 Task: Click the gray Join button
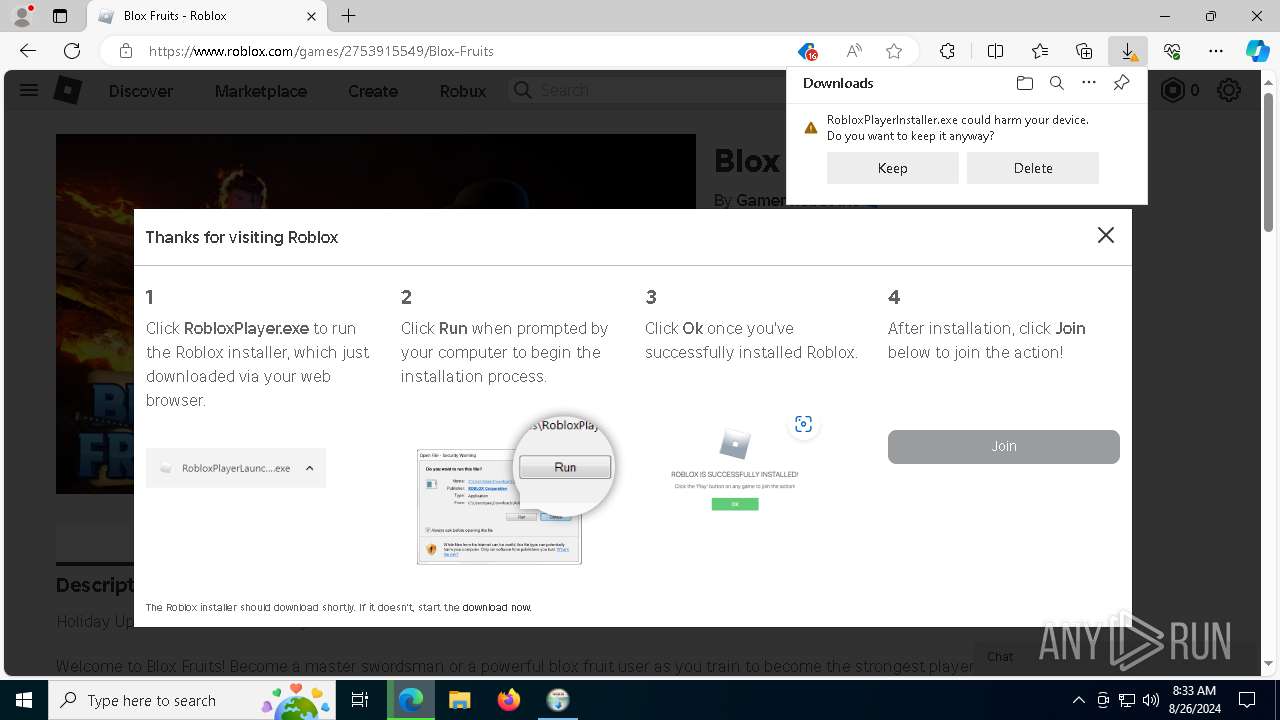point(1004,447)
